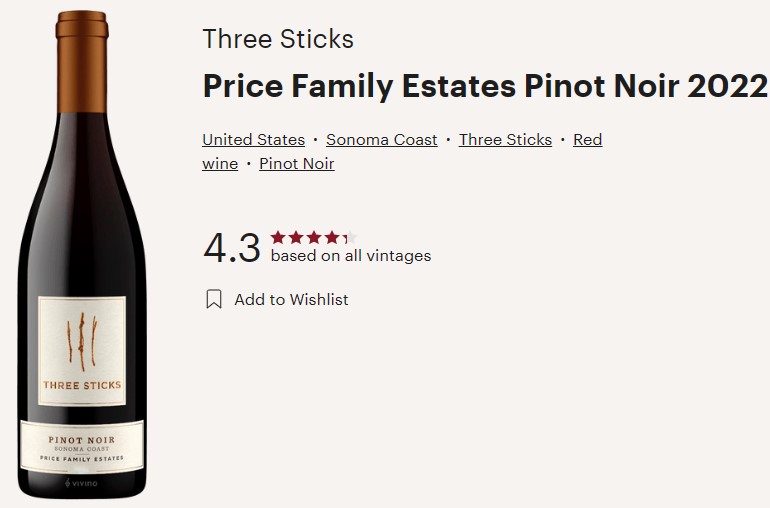Click the 4.3 rating number

(231, 248)
